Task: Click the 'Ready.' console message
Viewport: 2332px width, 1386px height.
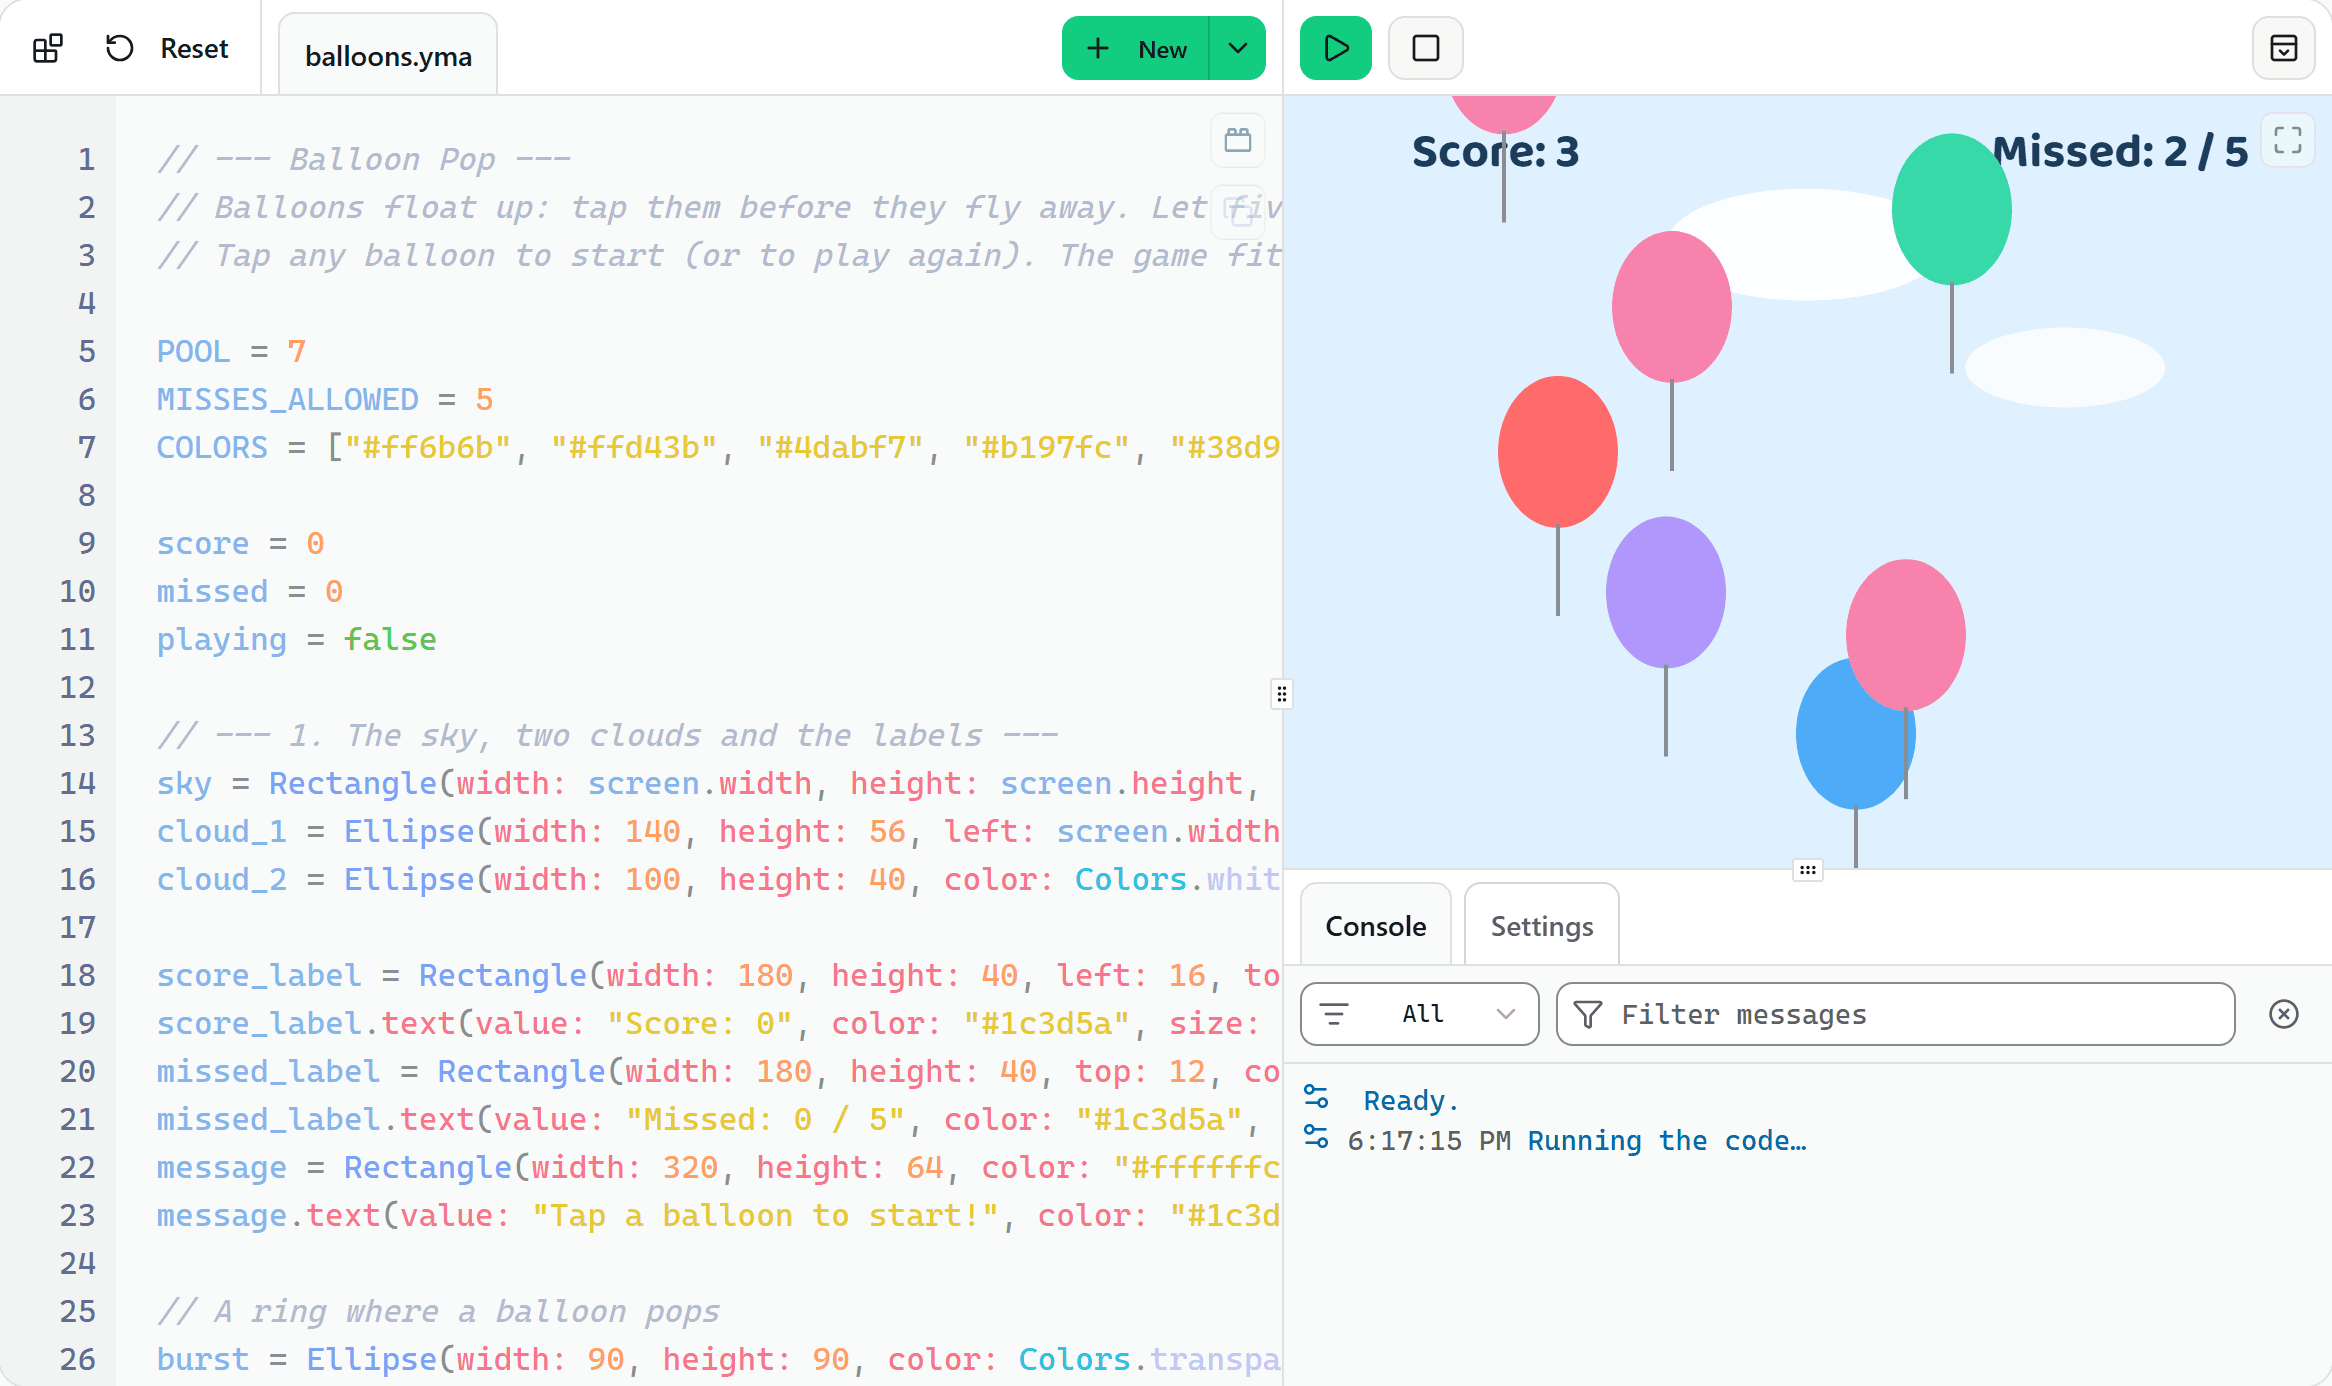Action: [1411, 1101]
